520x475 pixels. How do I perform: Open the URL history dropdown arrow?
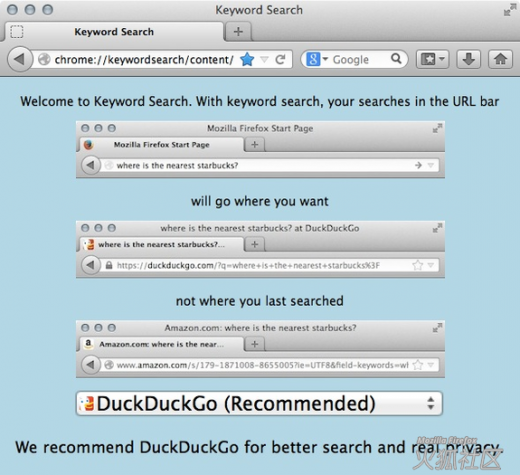coord(264,60)
